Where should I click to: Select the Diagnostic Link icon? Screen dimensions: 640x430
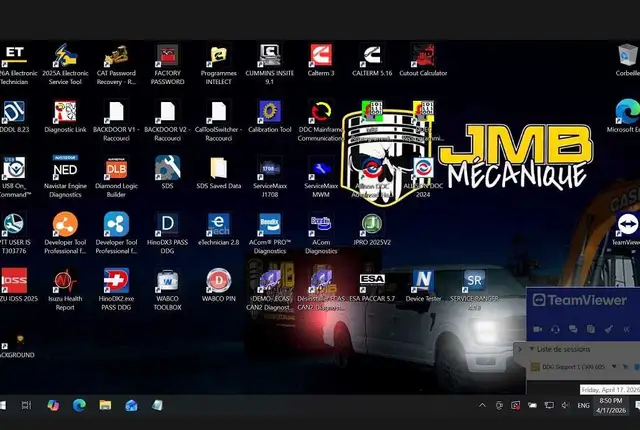click(65, 117)
